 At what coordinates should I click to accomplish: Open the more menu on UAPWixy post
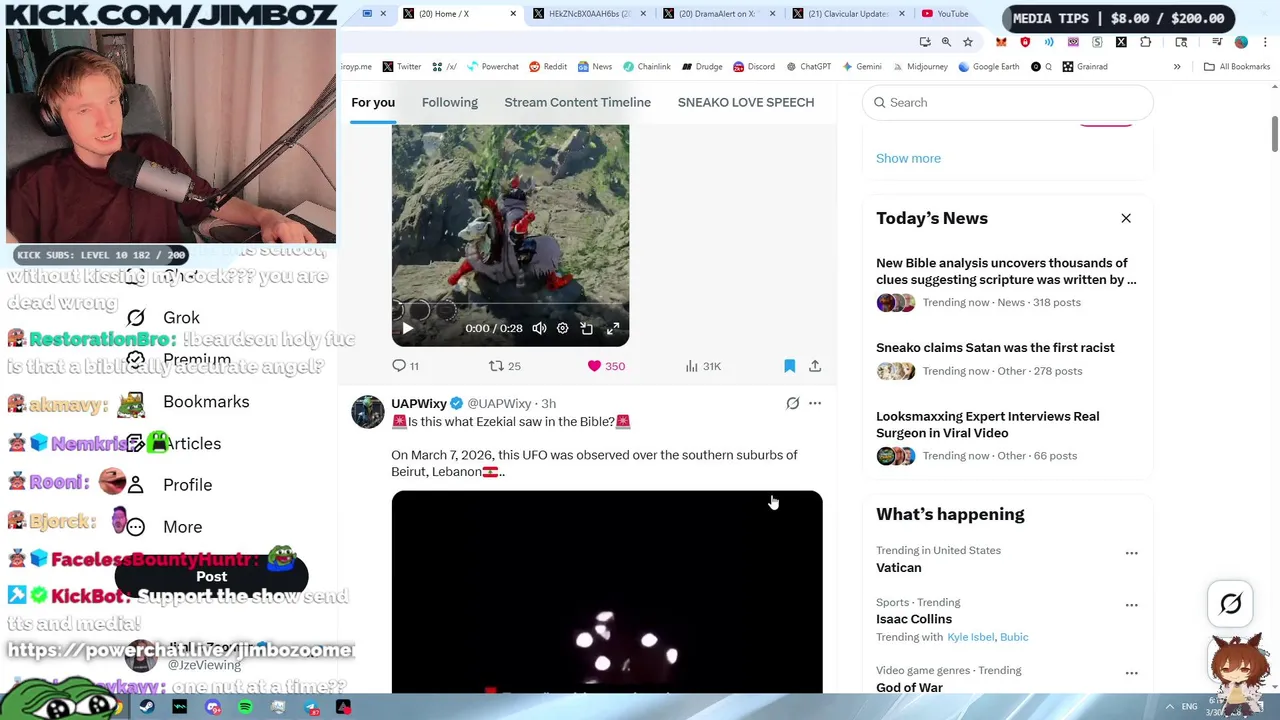(x=815, y=403)
